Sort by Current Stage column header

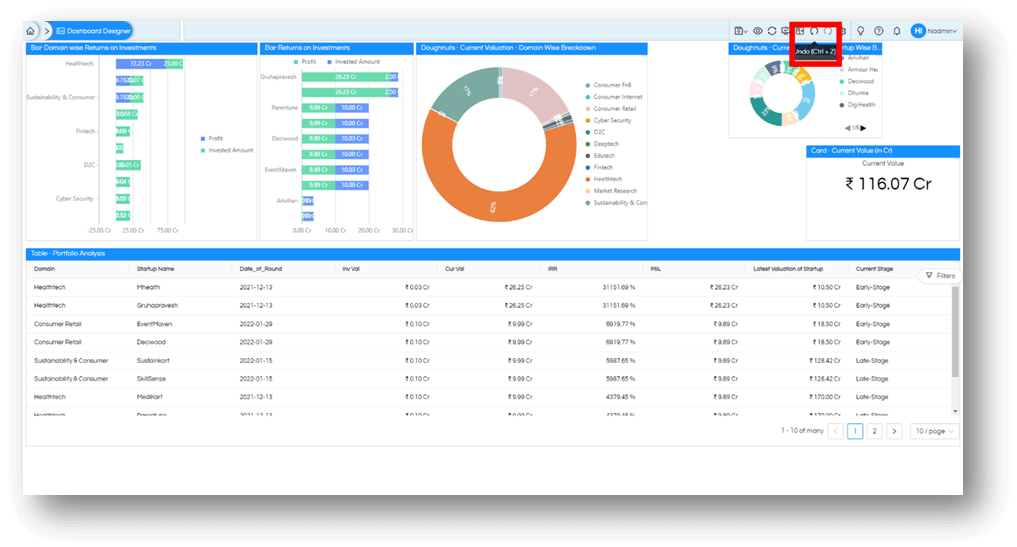pos(874,269)
